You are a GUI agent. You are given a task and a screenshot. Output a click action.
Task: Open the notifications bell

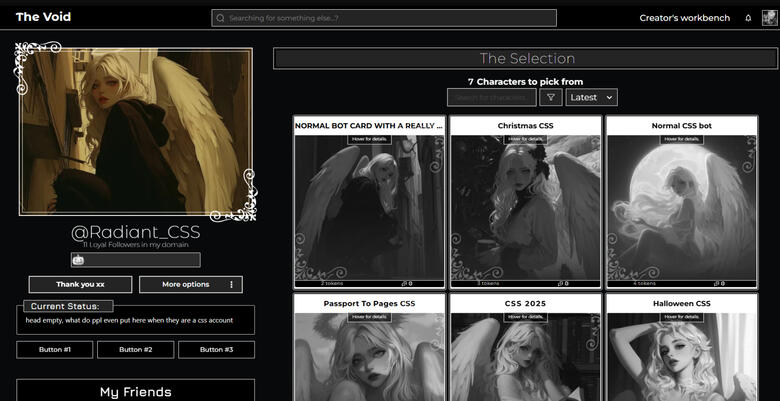pyautogui.click(x=748, y=18)
